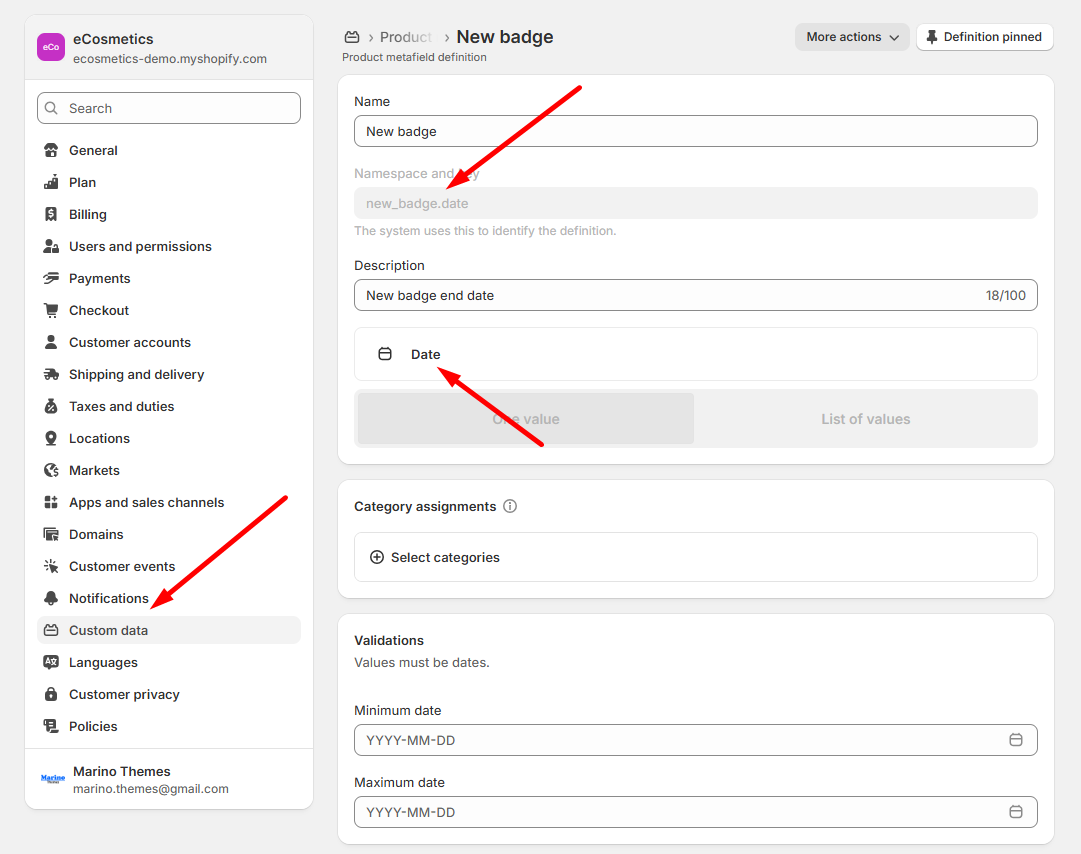Click the Maximum date input field
The width and height of the screenshot is (1081, 854).
tap(696, 812)
